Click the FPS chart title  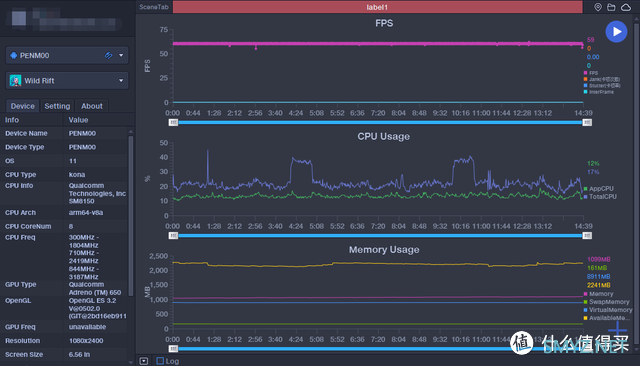384,23
